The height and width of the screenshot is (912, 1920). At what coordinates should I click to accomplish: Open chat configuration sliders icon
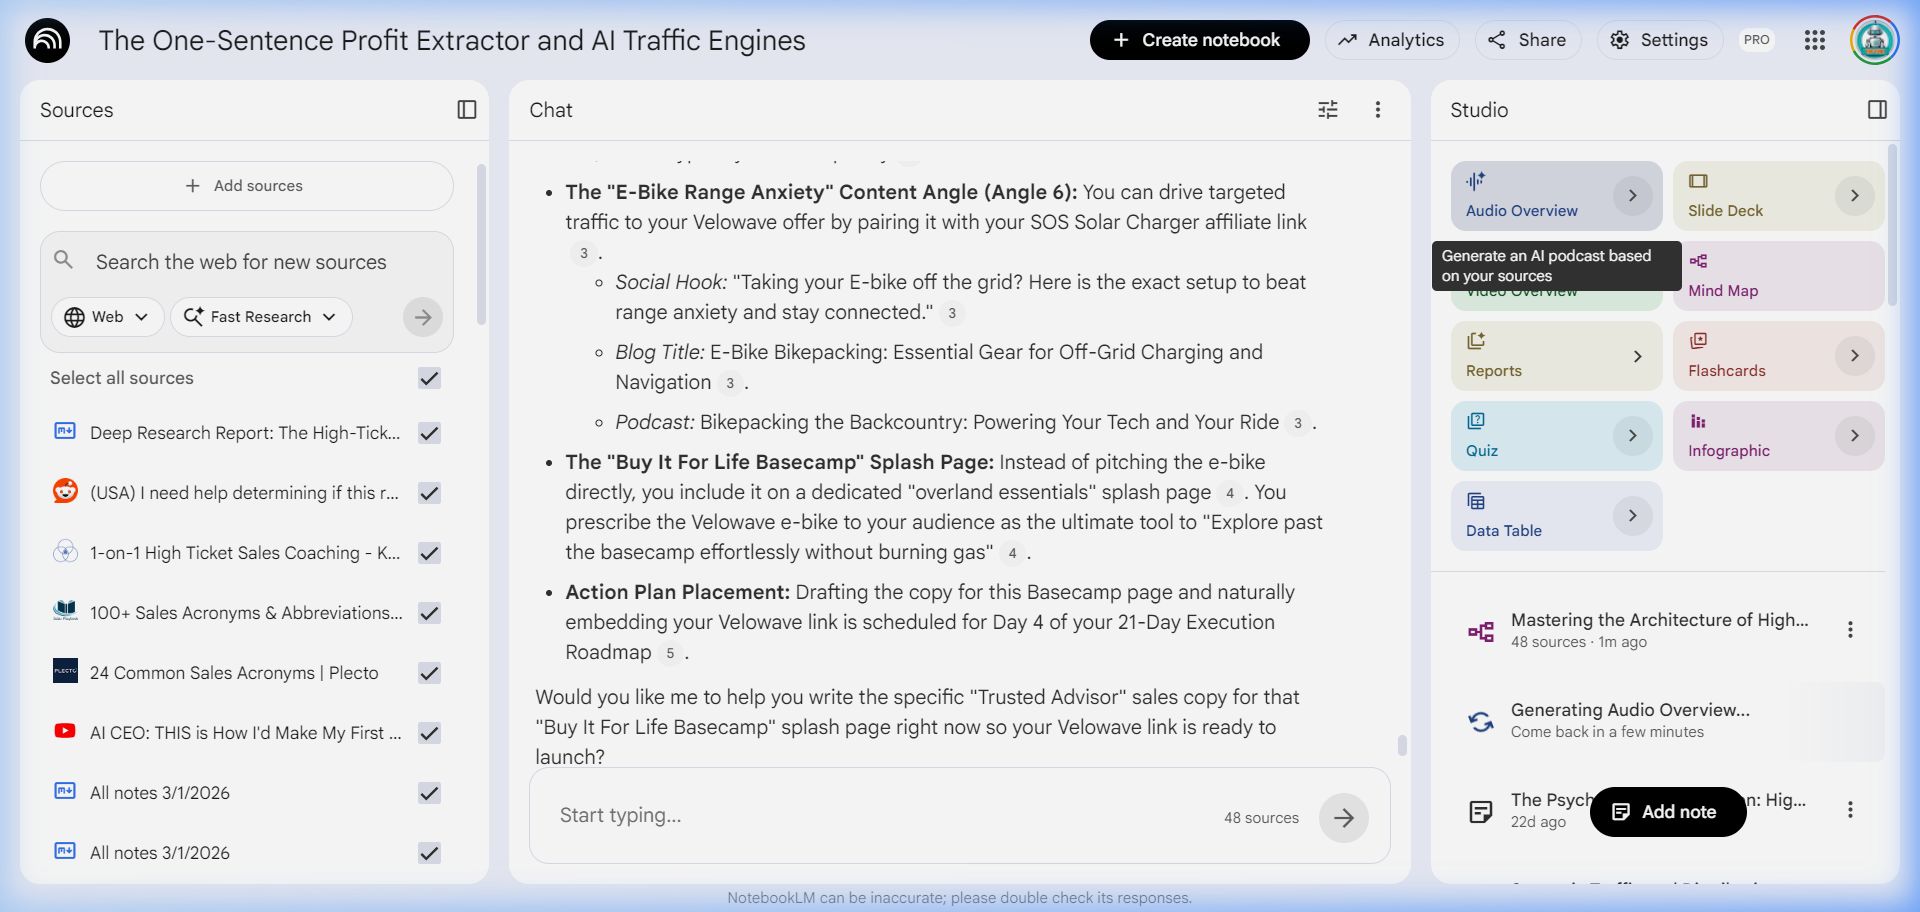click(1328, 110)
